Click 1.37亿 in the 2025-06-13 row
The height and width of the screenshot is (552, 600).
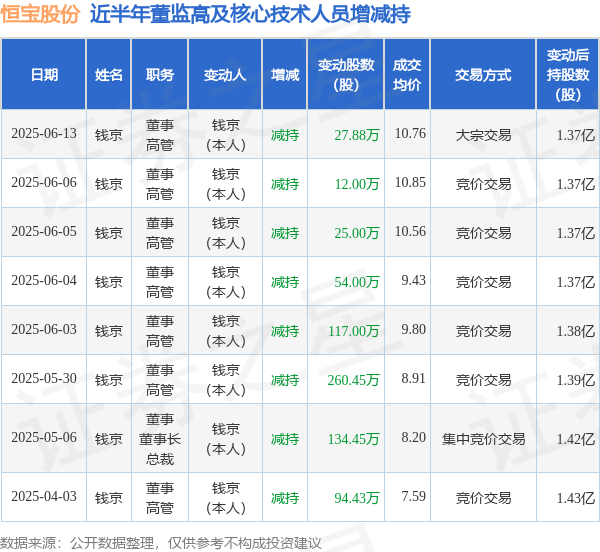pos(576,135)
